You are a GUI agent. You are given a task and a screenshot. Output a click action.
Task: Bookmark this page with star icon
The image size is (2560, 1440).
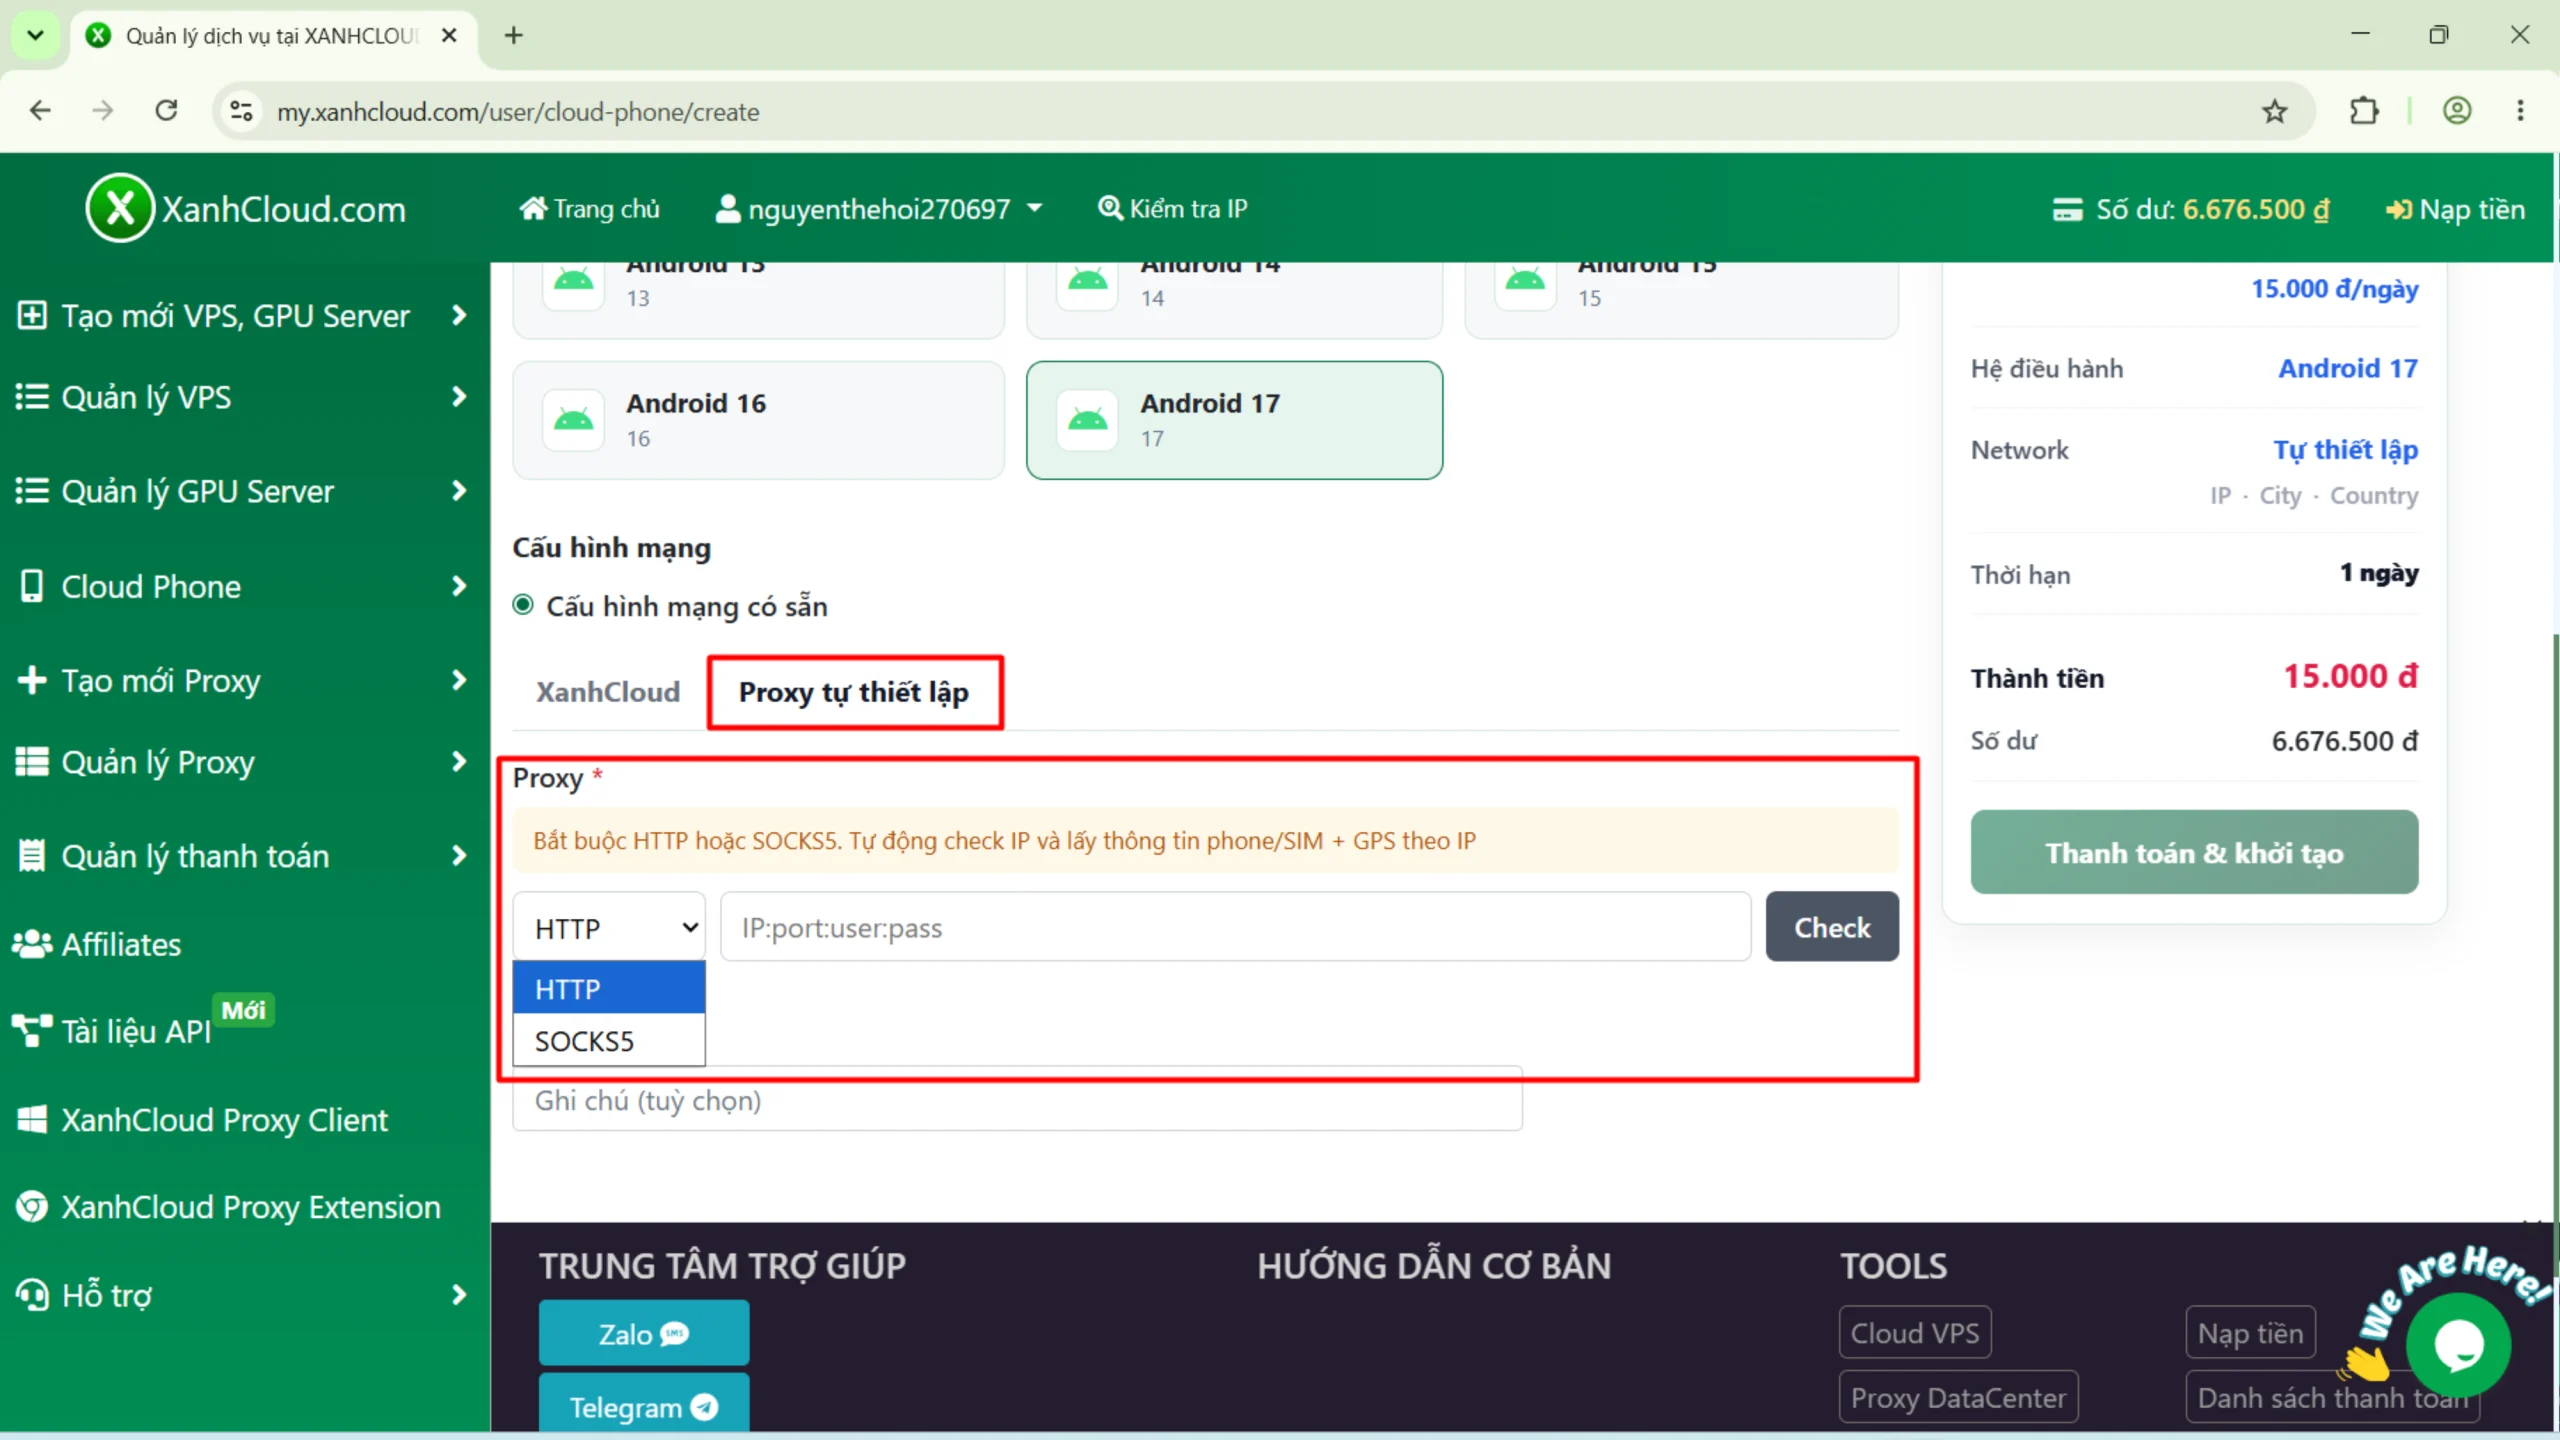point(2275,111)
